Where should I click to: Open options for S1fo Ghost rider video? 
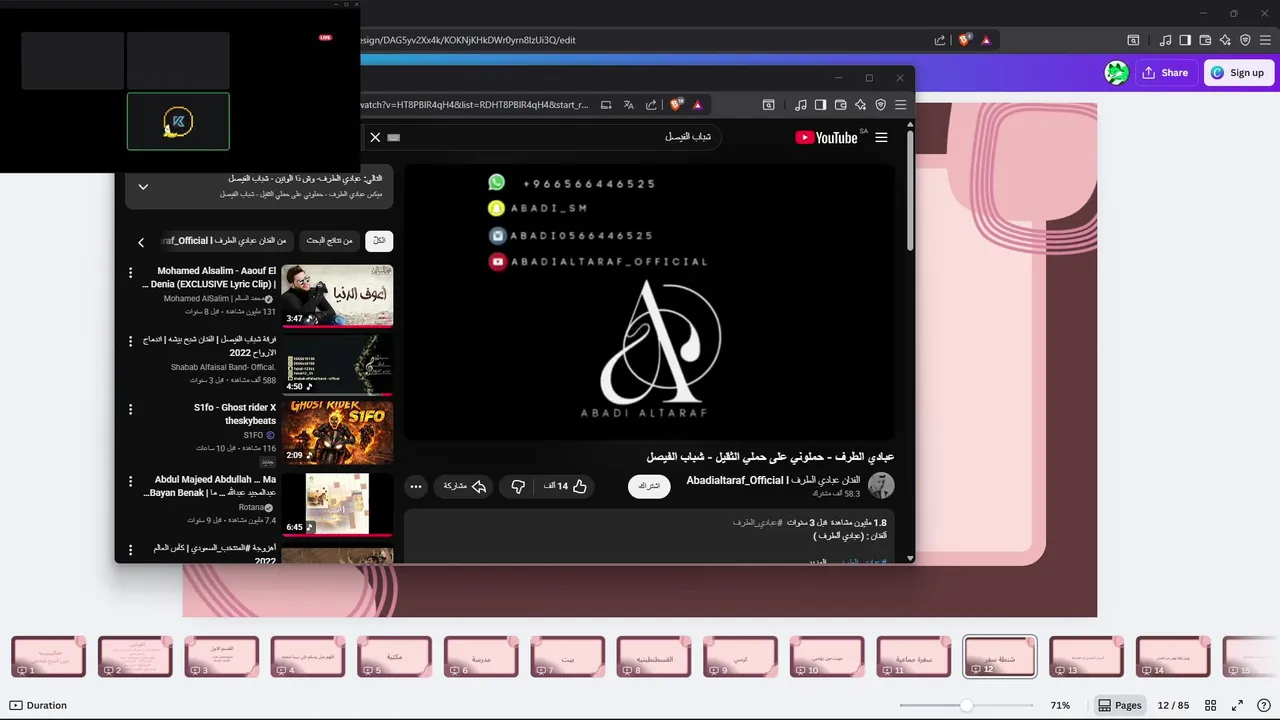click(130, 409)
